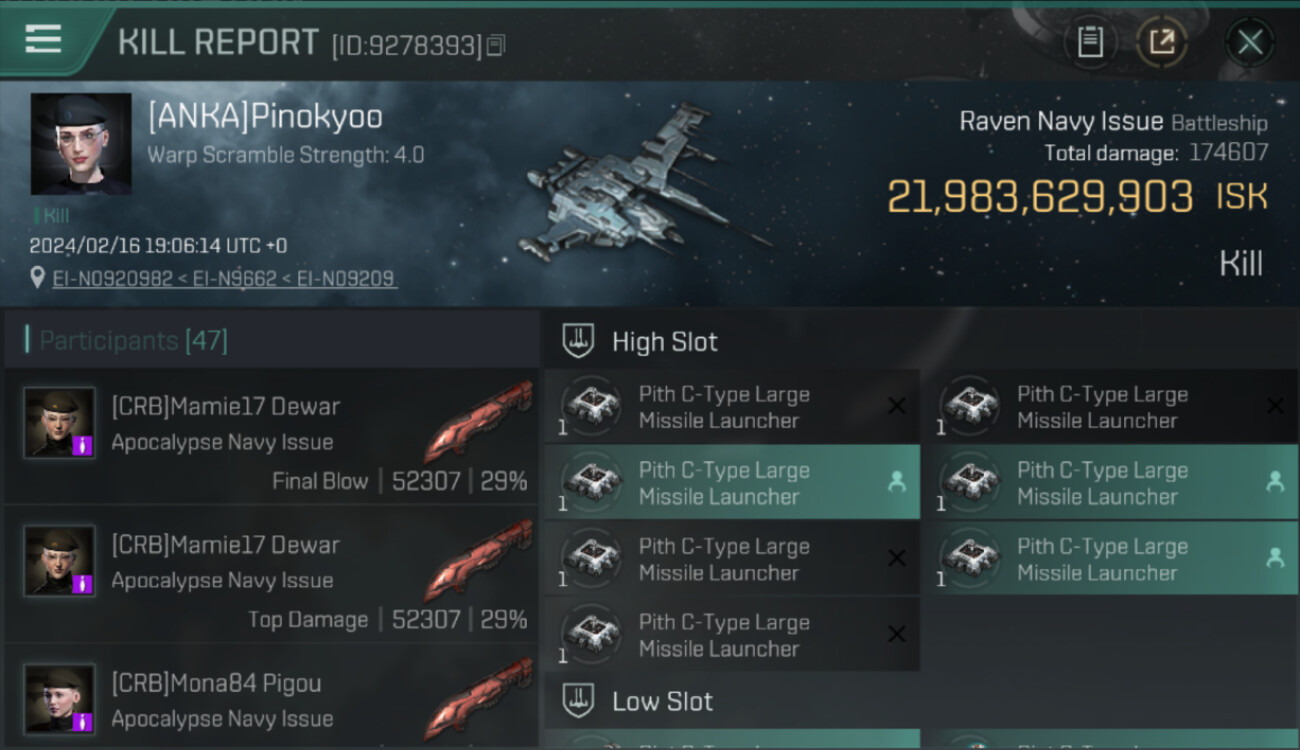The image size is (1300, 750).
Task: Click the Participants [47] header
Action: coord(134,341)
